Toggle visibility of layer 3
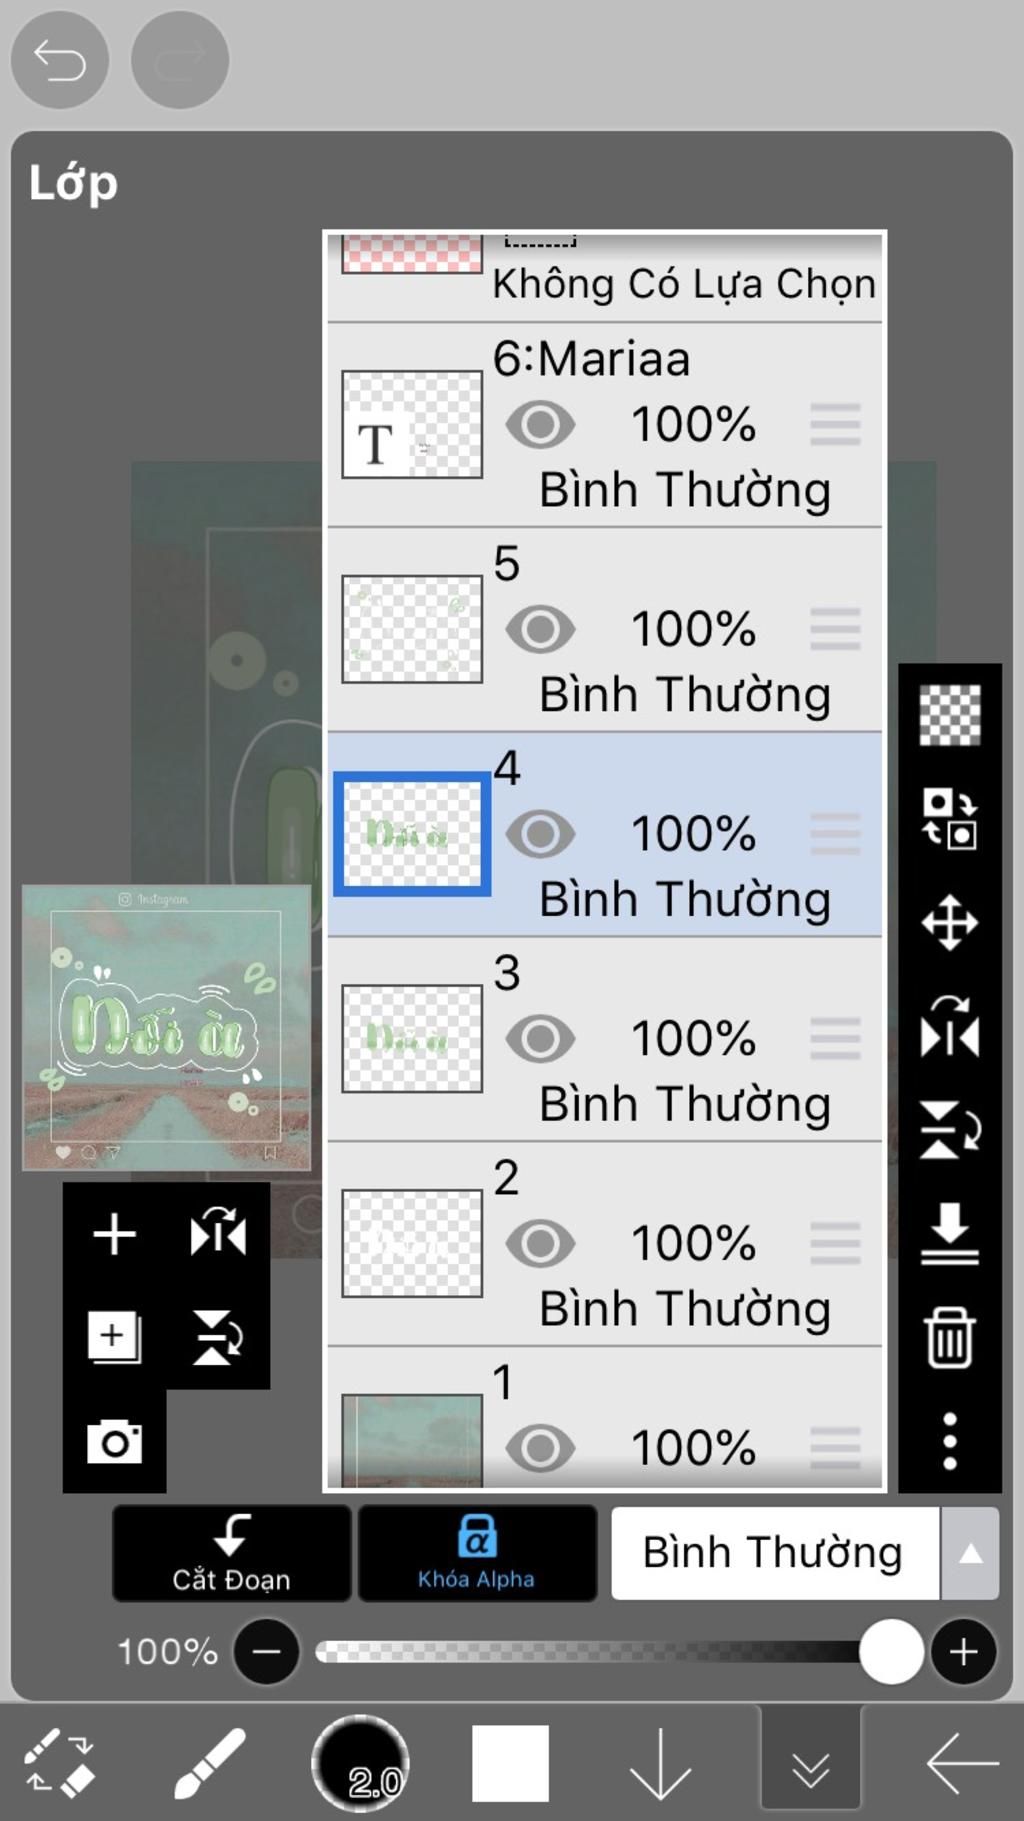1024x1821 pixels. tap(540, 1039)
